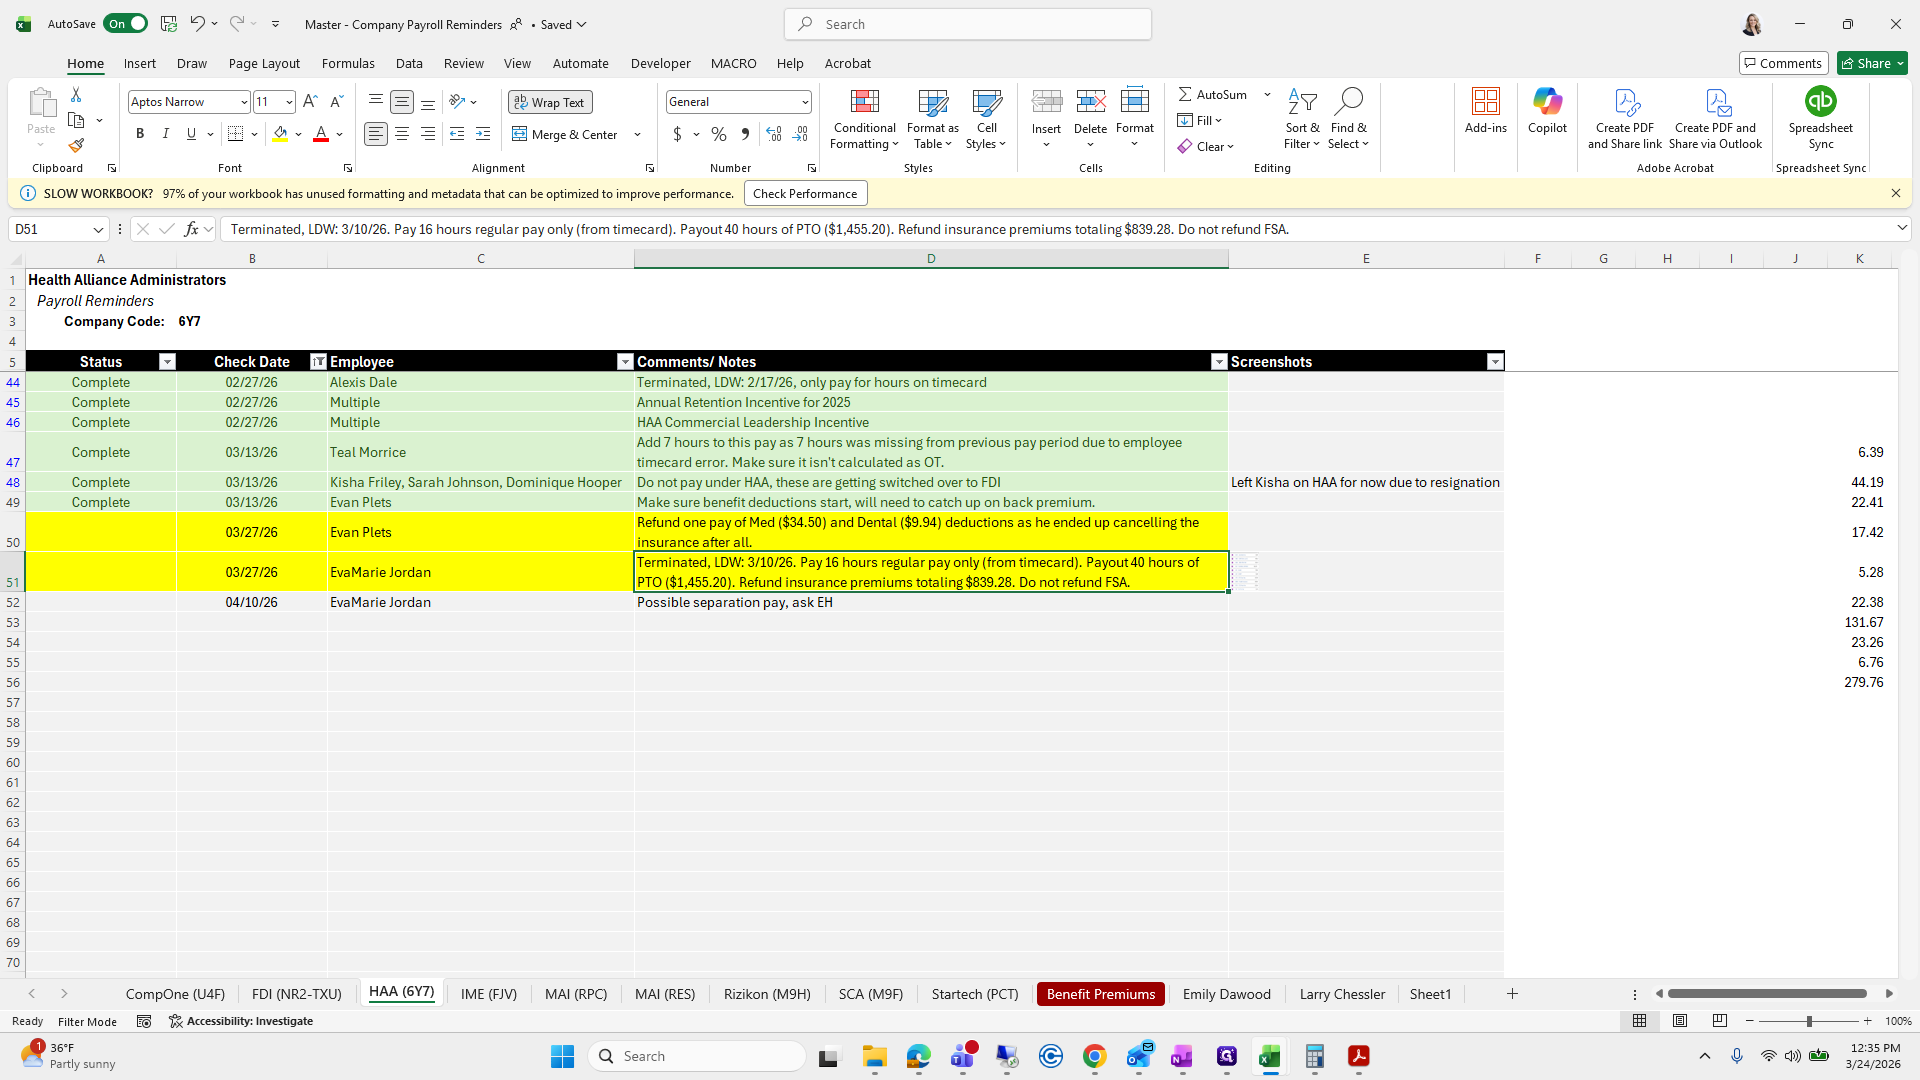Expand the font name Aptos Narrow dropdown
Viewport: 1920px width, 1080px height.
243,102
